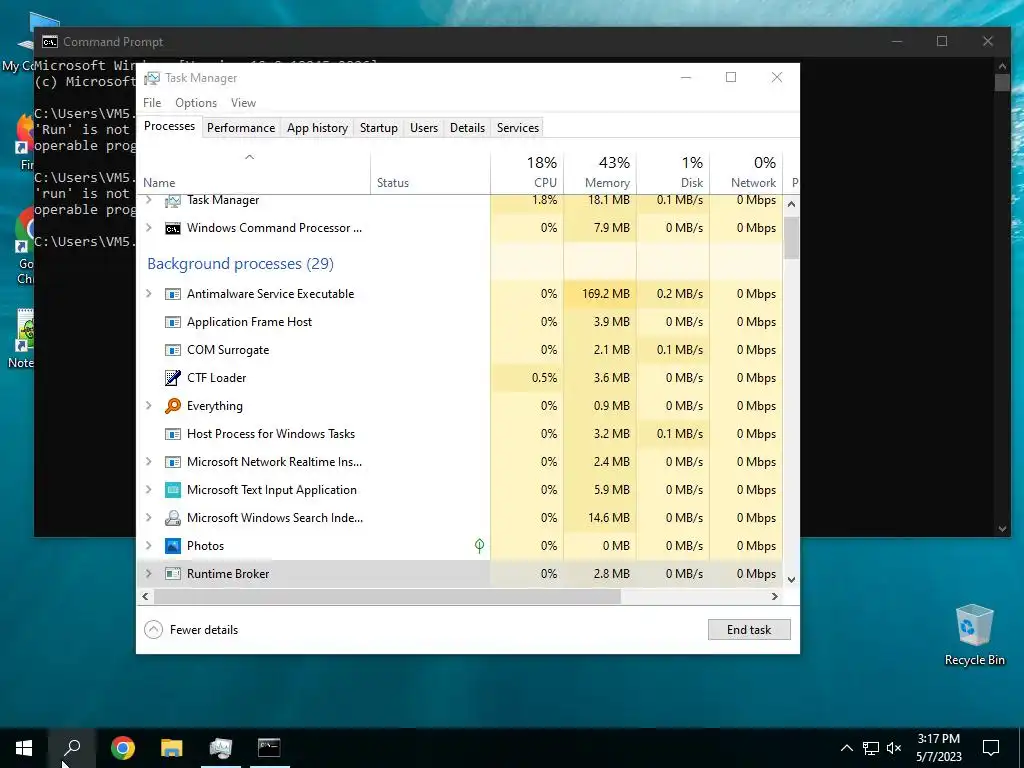Click the Runtime Broker icon
Viewport: 1024px width, 768px height.
point(172,574)
